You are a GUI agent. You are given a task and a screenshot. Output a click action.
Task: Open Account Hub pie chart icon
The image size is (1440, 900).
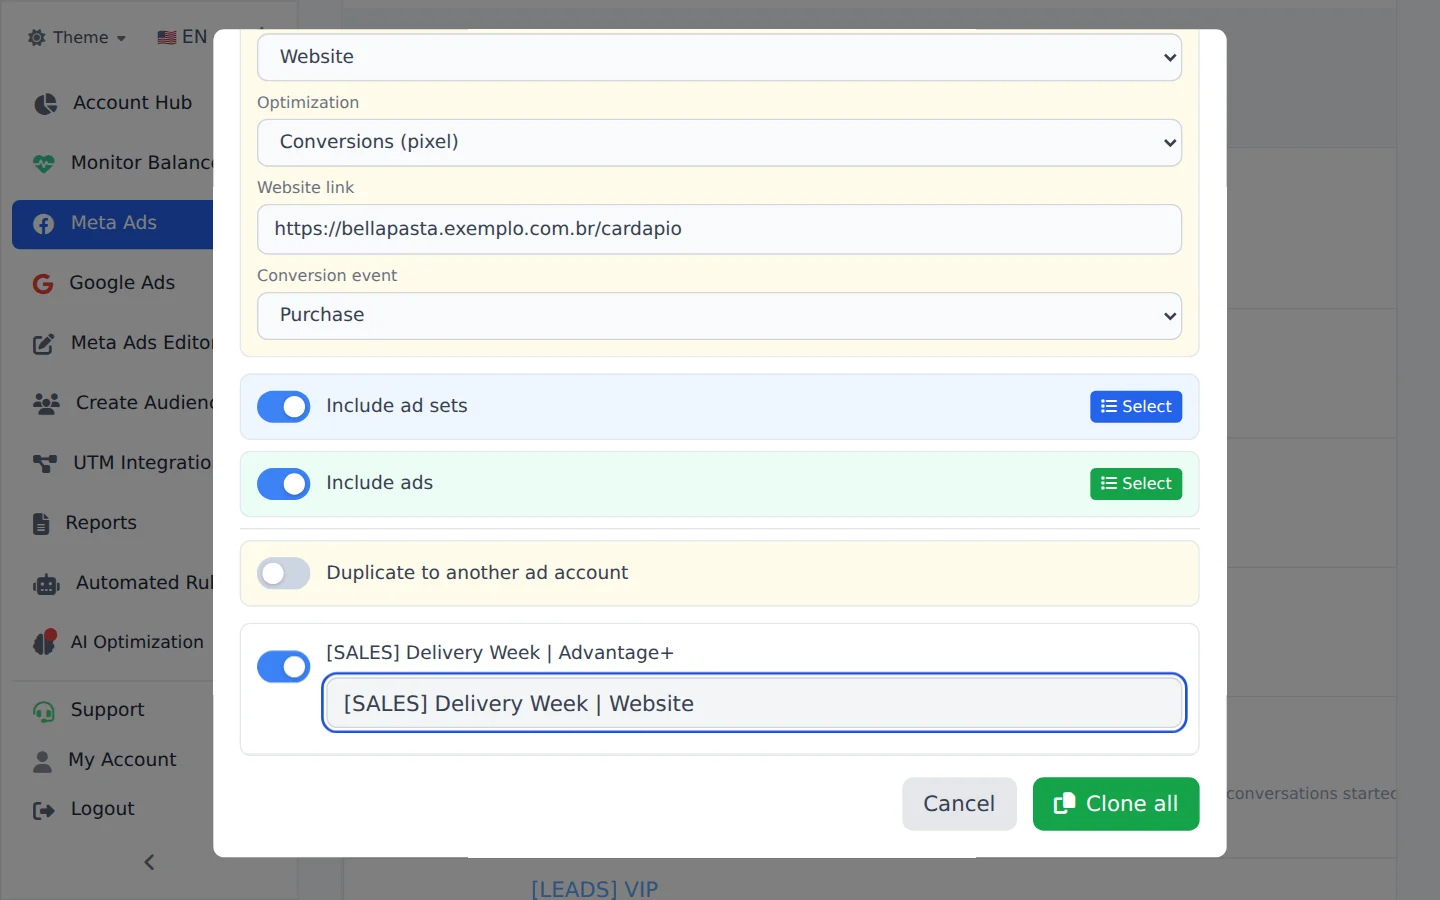[x=45, y=104]
